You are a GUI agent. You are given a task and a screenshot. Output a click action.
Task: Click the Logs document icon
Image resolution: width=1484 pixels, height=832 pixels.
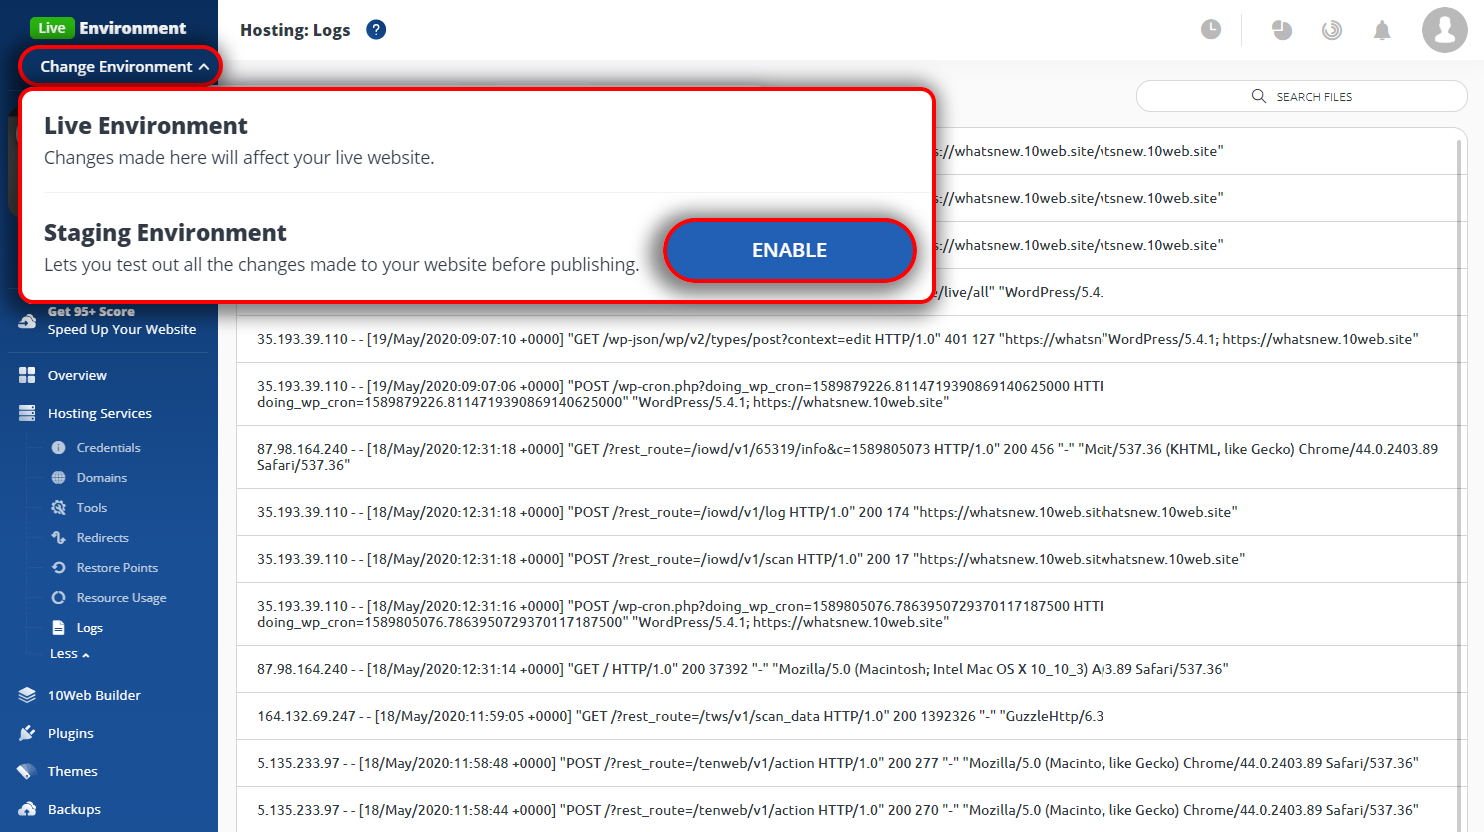pos(58,628)
